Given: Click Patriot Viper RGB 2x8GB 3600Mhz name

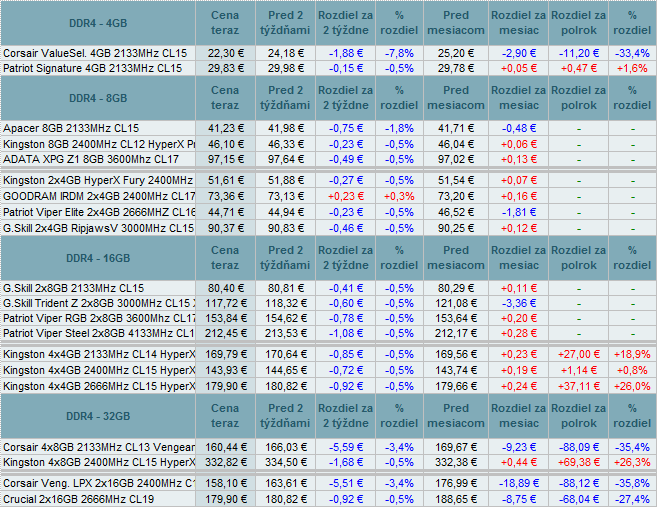Looking at the screenshot, I should coord(99,318).
